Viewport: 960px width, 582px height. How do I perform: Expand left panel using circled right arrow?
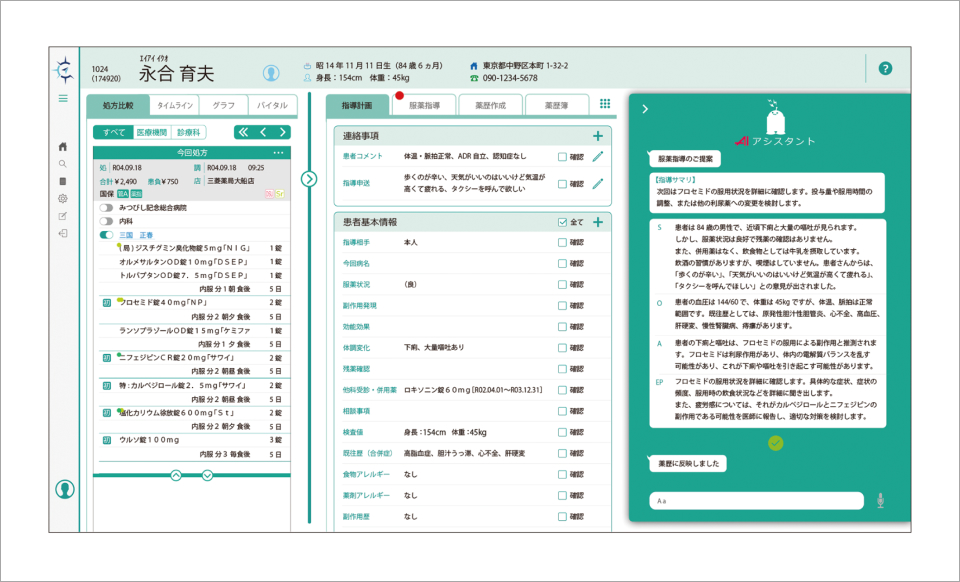coord(308,179)
